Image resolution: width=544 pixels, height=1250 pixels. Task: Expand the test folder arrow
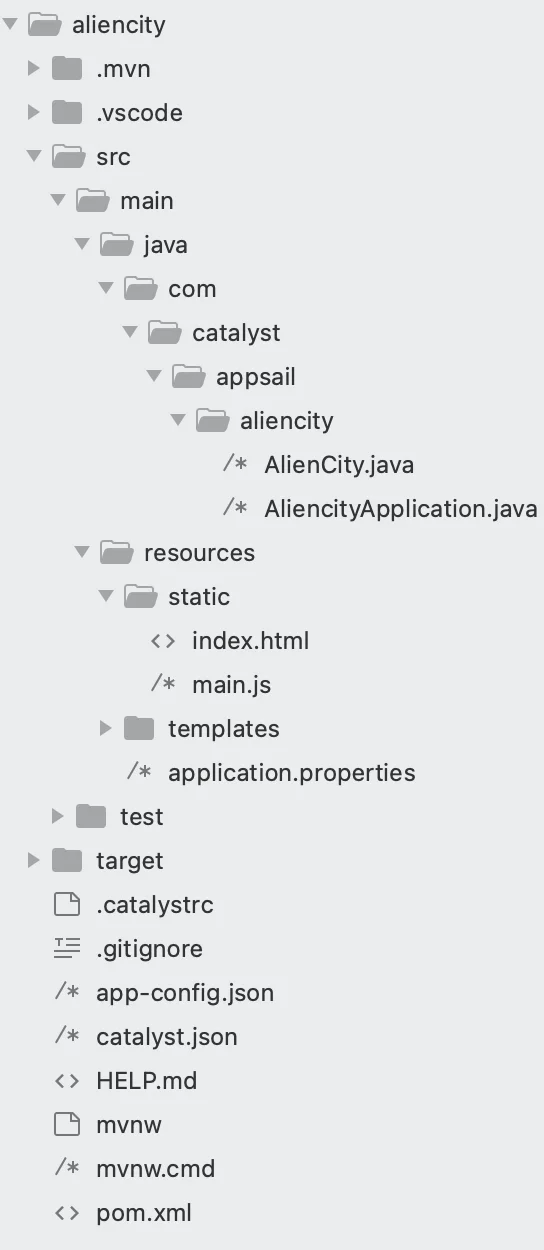coord(58,816)
